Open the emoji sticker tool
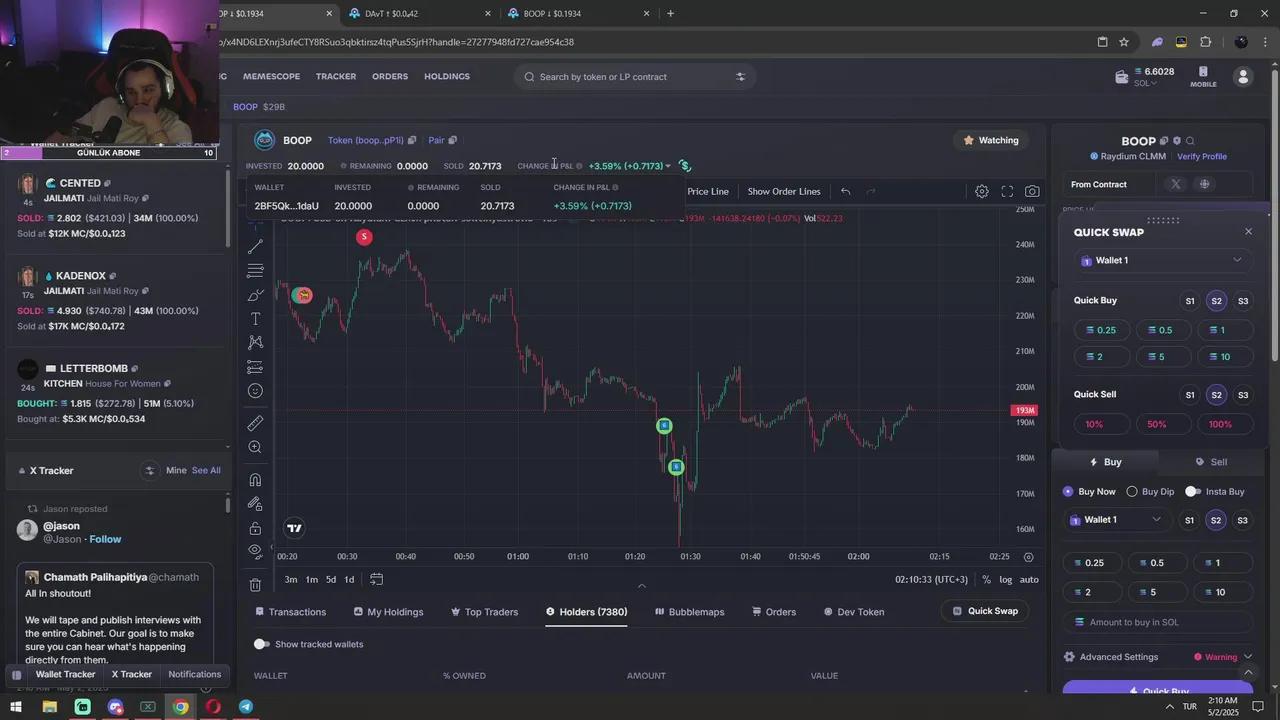Image resolution: width=1280 pixels, height=720 pixels. pos(255,391)
